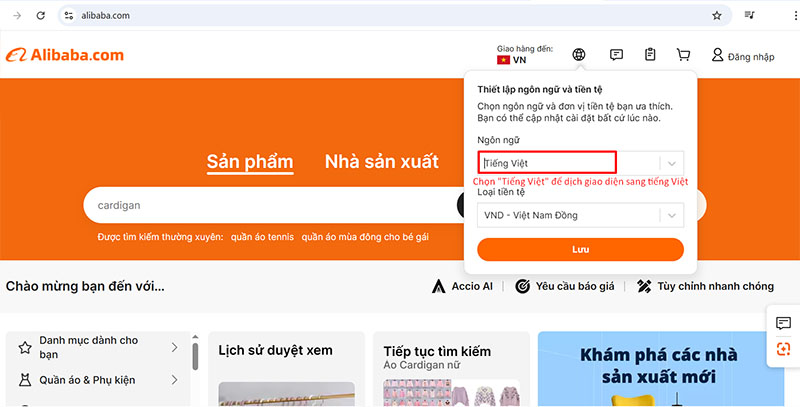Open the orders clipboard icon
This screenshot has width=800, height=407.
[650, 54]
